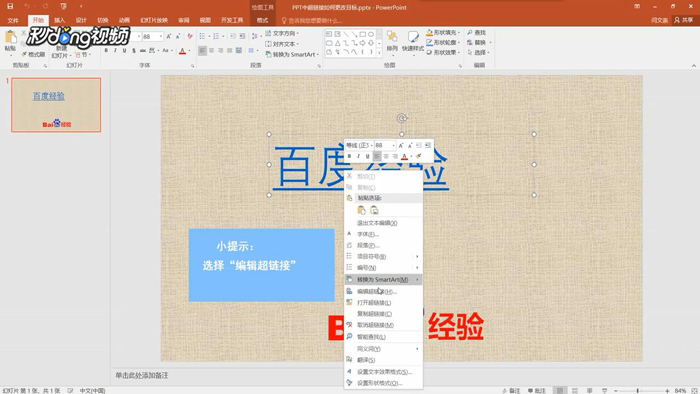This screenshot has height=394, width=700.
Task: Open the ribbon font size 88 dropdown
Action: 161,36
